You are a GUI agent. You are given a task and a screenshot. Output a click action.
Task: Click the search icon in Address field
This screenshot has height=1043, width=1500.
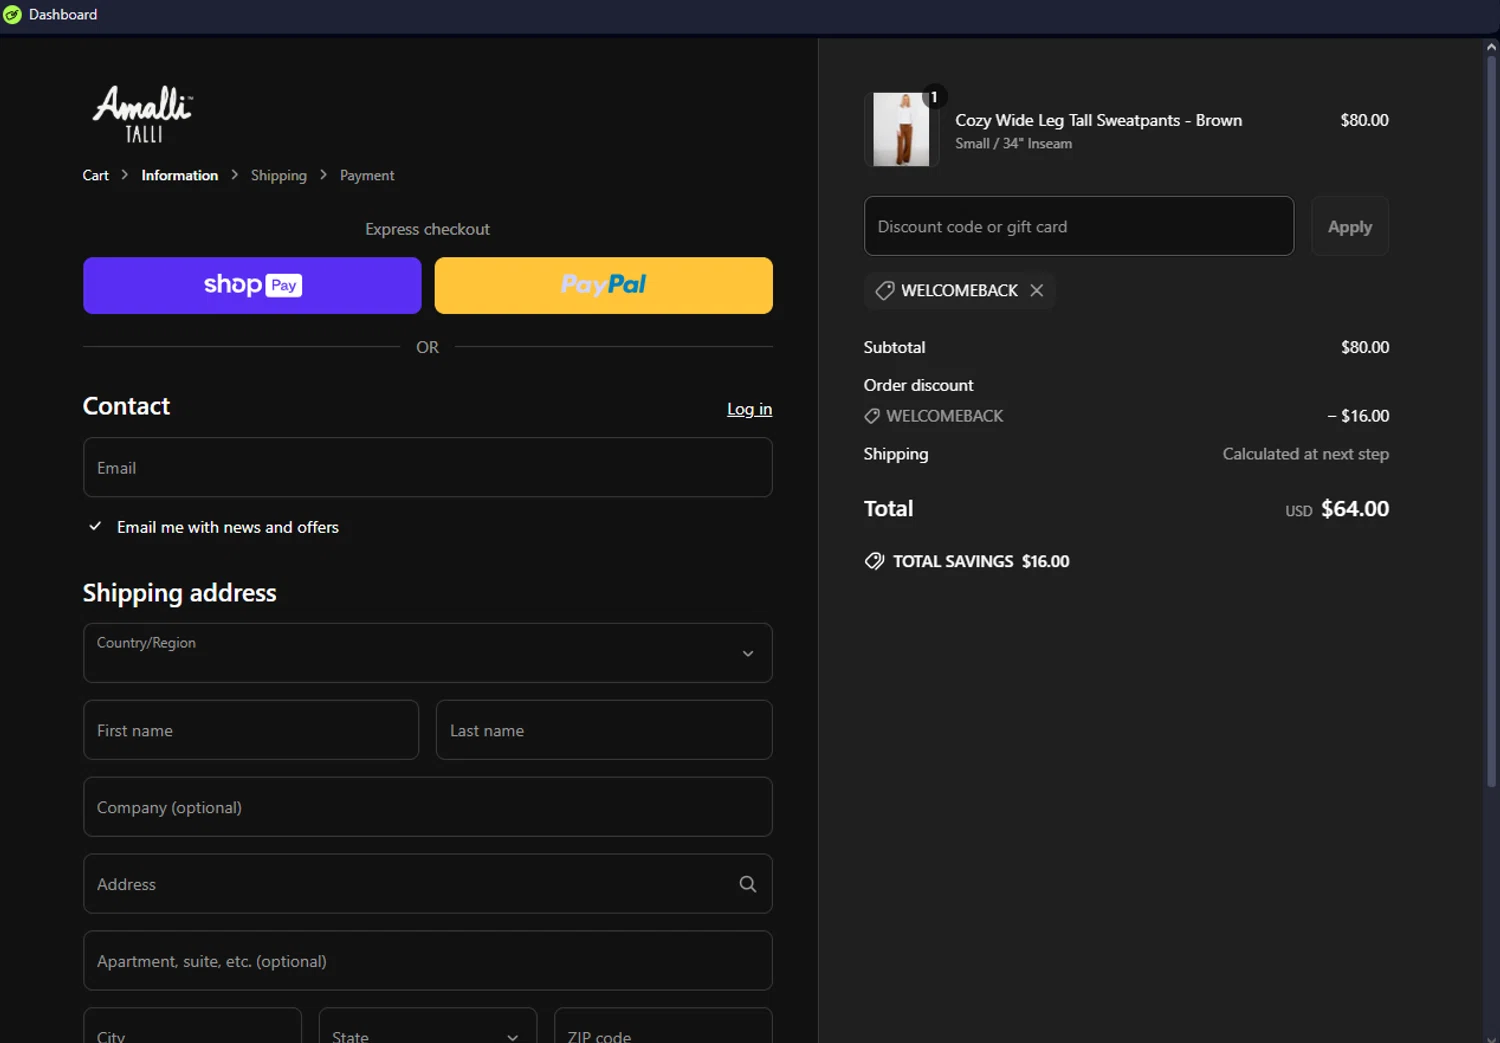click(x=748, y=884)
